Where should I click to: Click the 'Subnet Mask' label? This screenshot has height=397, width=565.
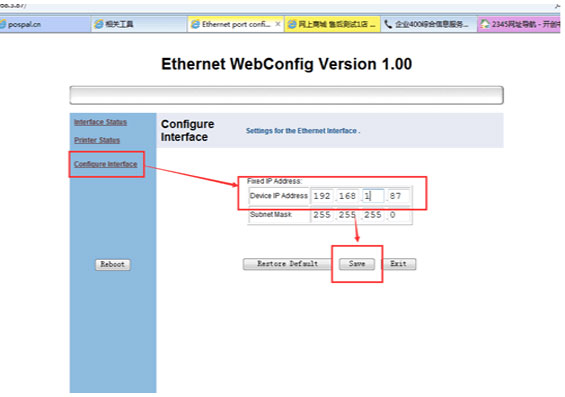tap(271, 214)
